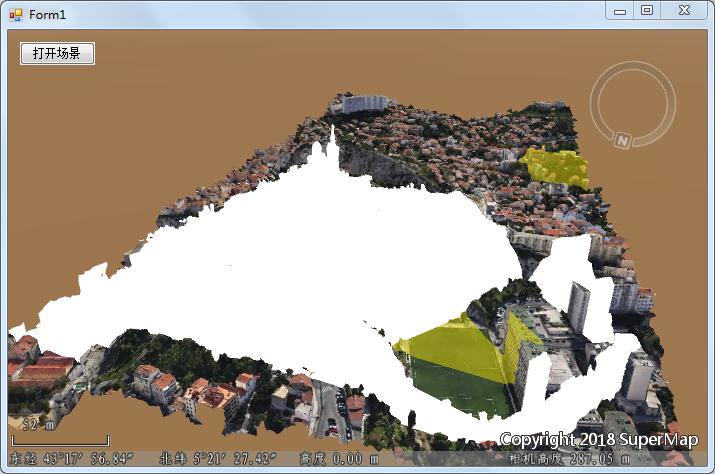The image size is (715, 474).
Task: Click the 相机高度 287.05 m readout
Action: tap(570, 458)
